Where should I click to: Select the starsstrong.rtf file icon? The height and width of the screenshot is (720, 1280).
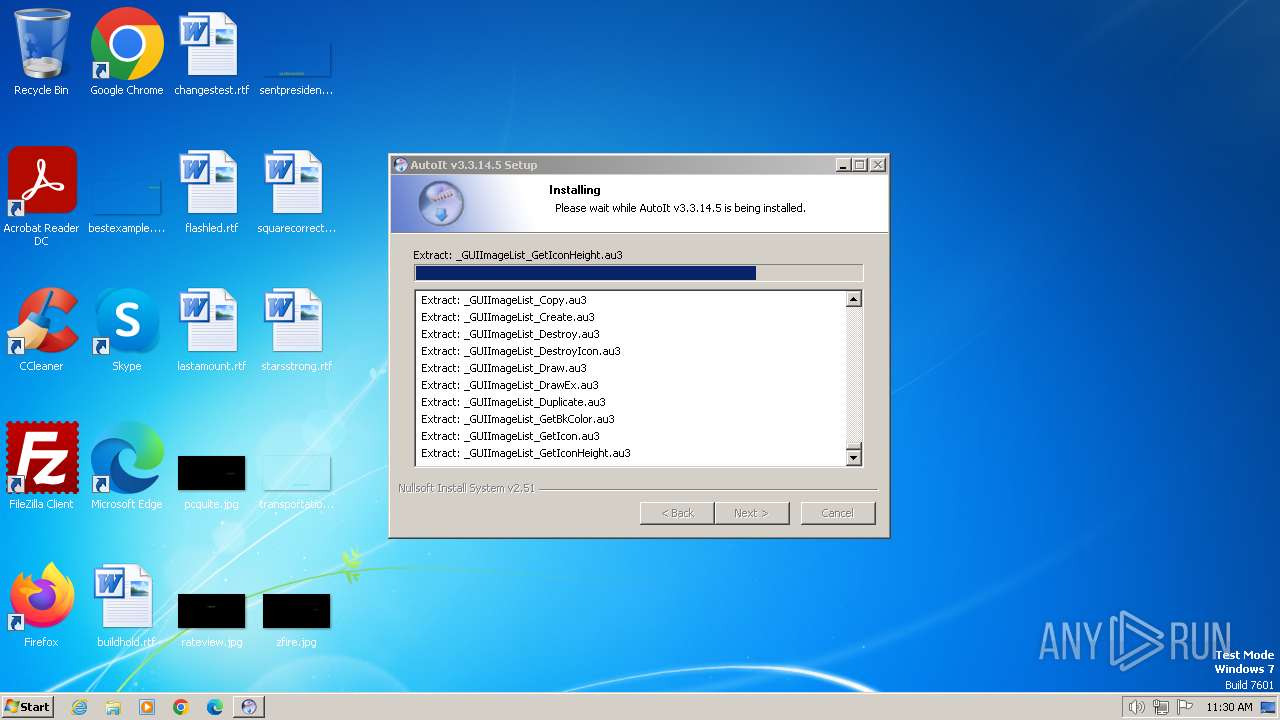[x=296, y=328]
